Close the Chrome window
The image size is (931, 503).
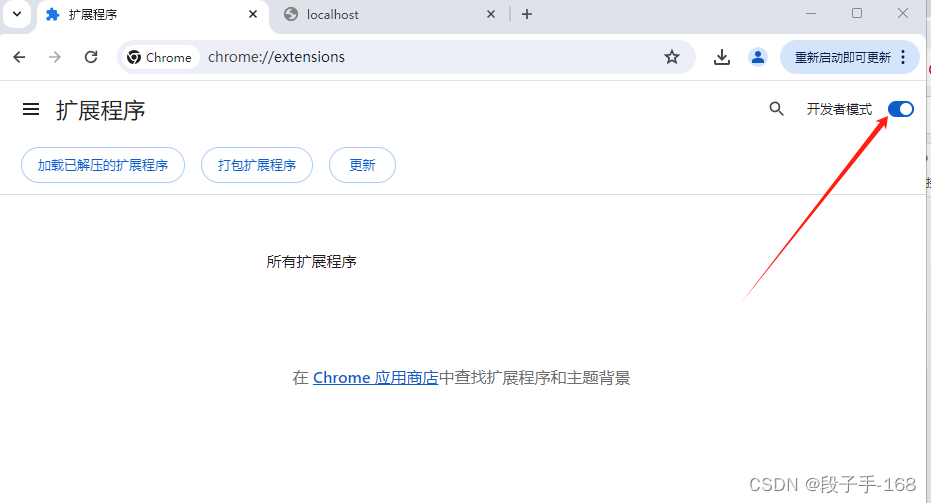click(902, 13)
